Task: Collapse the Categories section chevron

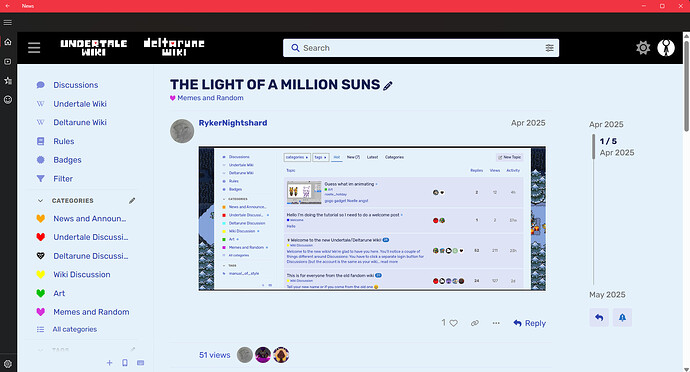Action: click(x=40, y=201)
